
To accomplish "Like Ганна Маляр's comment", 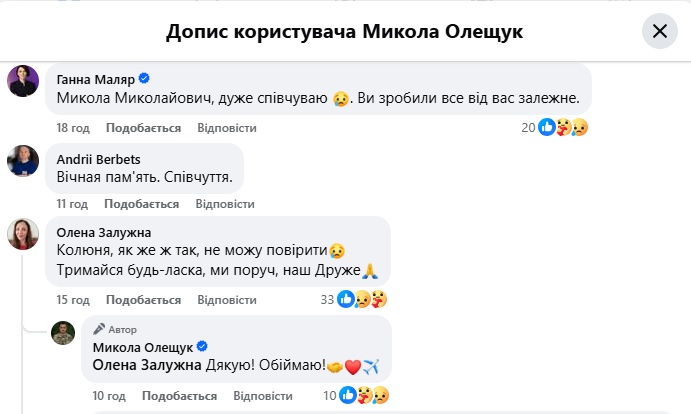I will pos(143,128).
